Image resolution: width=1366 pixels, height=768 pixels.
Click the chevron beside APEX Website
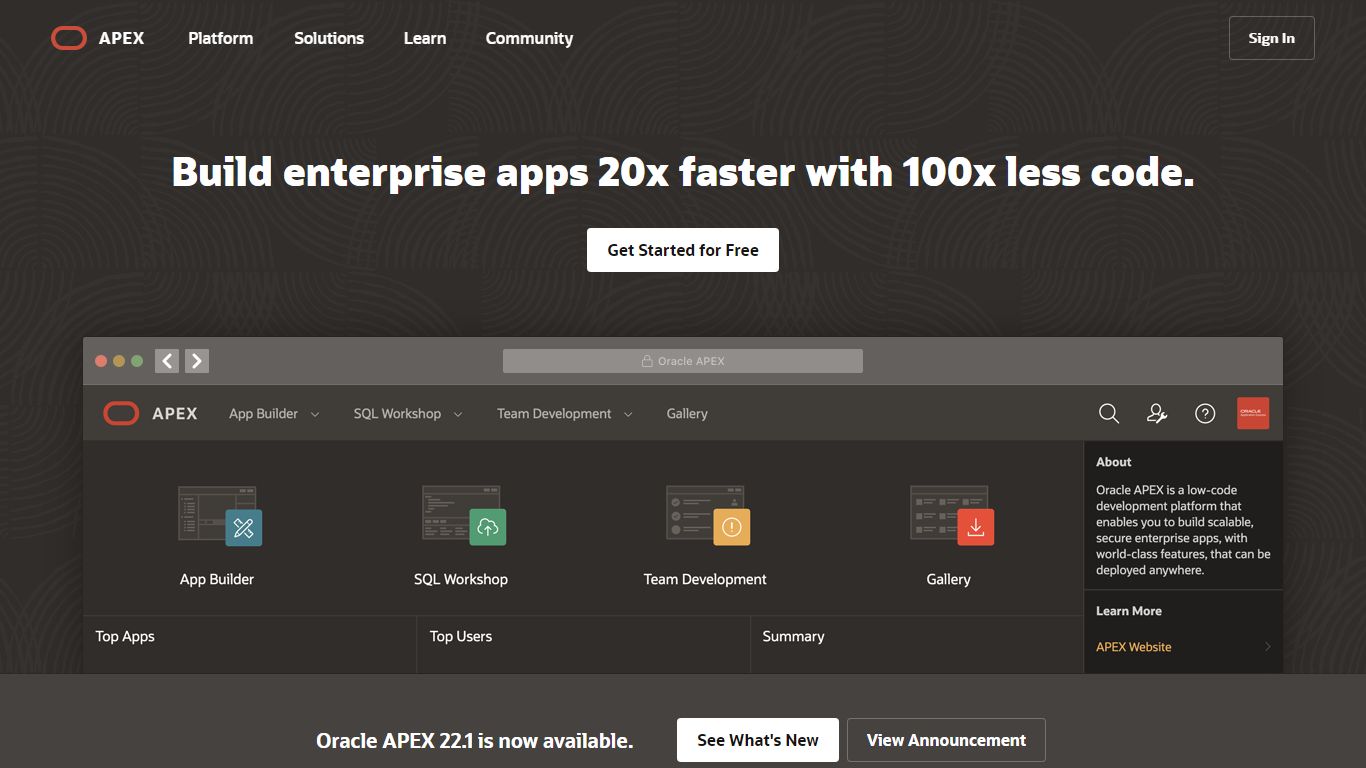(x=1267, y=647)
